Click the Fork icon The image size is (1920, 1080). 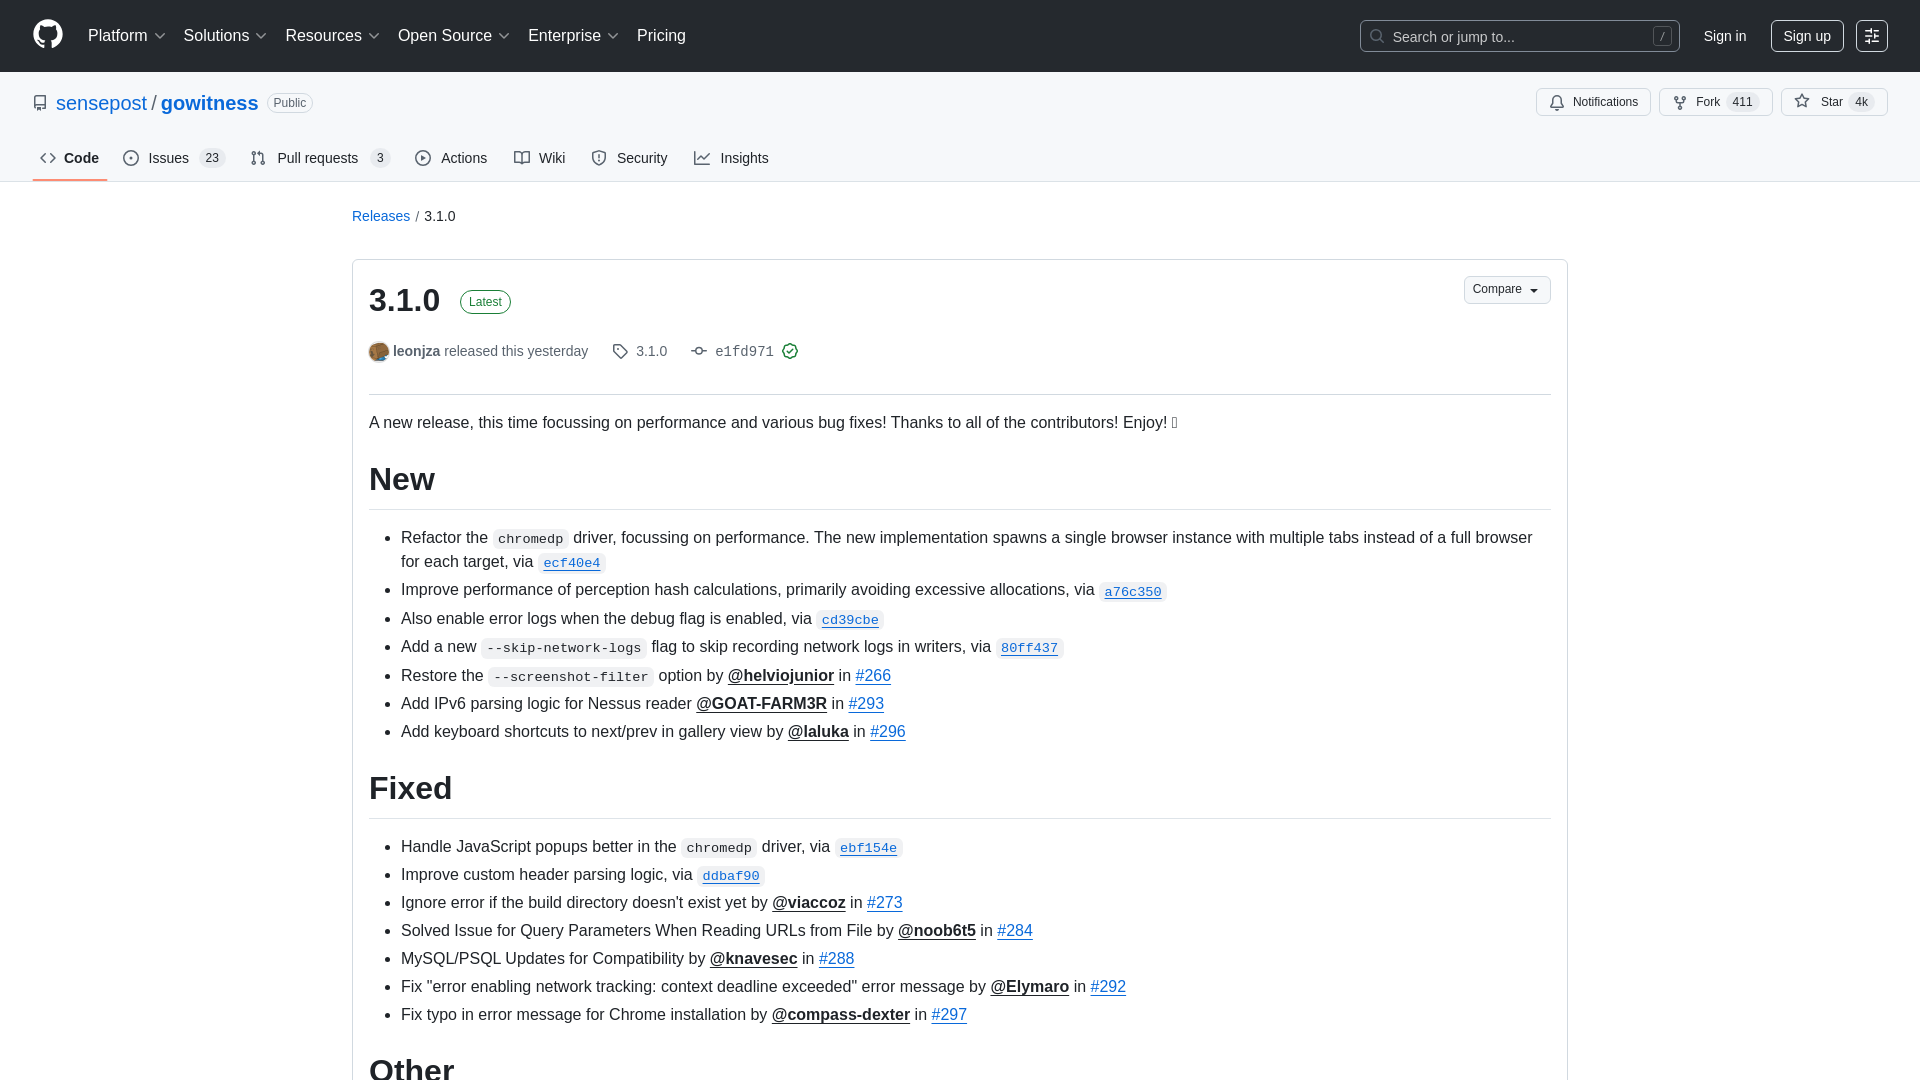click(1678, 102)
